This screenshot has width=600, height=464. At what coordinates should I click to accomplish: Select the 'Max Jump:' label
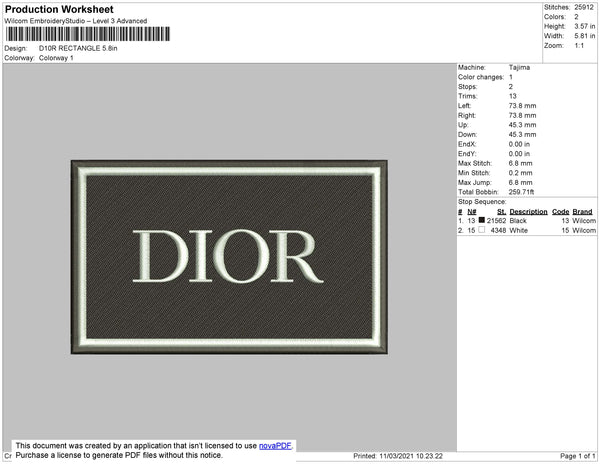point(475,182)
